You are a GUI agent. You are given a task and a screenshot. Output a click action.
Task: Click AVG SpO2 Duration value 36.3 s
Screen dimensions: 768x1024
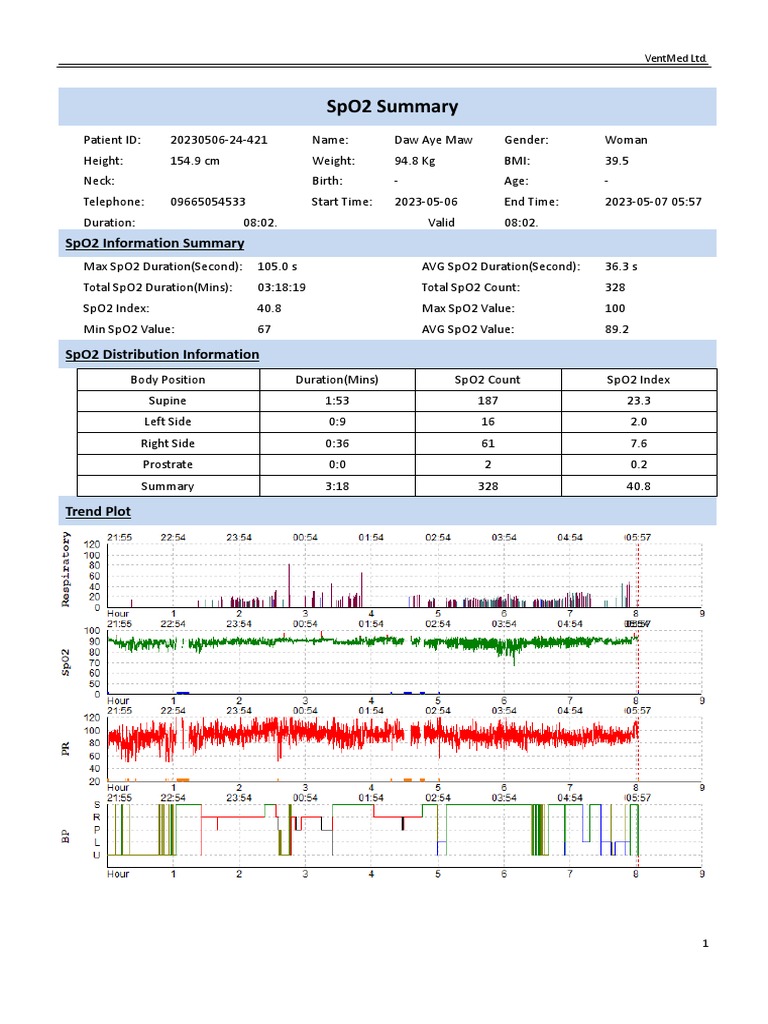621,266
